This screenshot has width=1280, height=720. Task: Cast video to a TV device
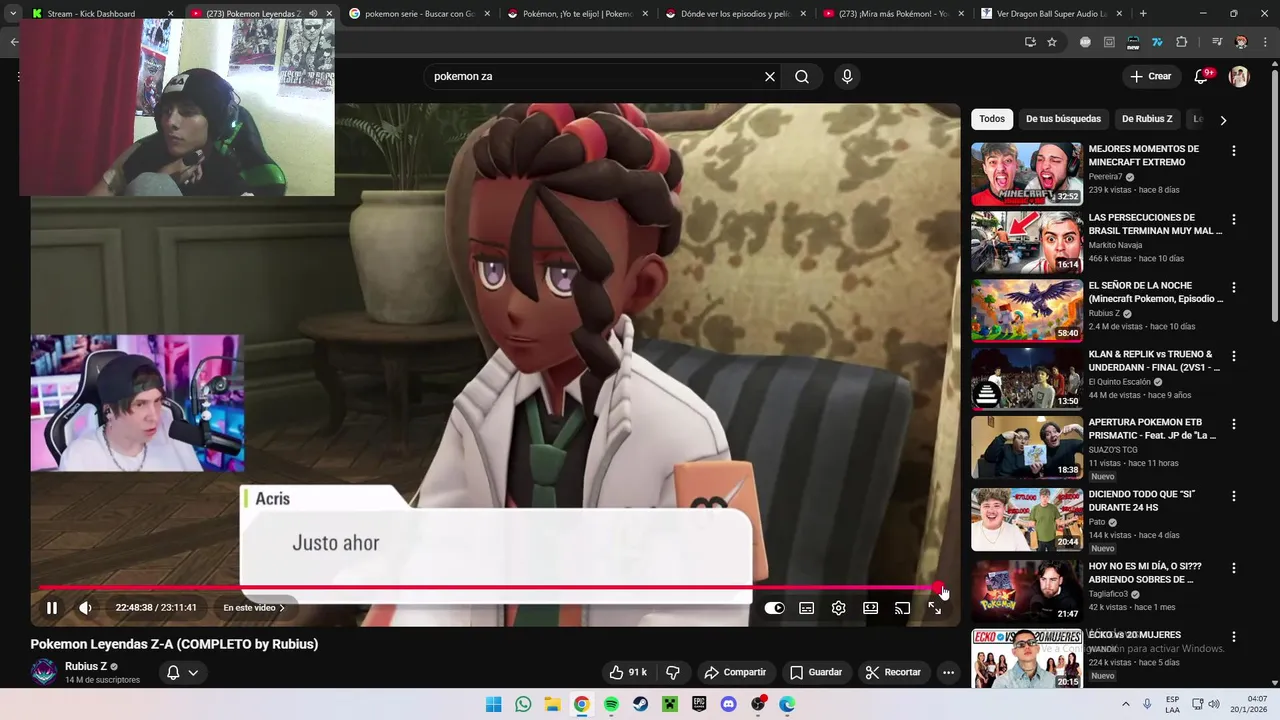(x=902, y=608)
